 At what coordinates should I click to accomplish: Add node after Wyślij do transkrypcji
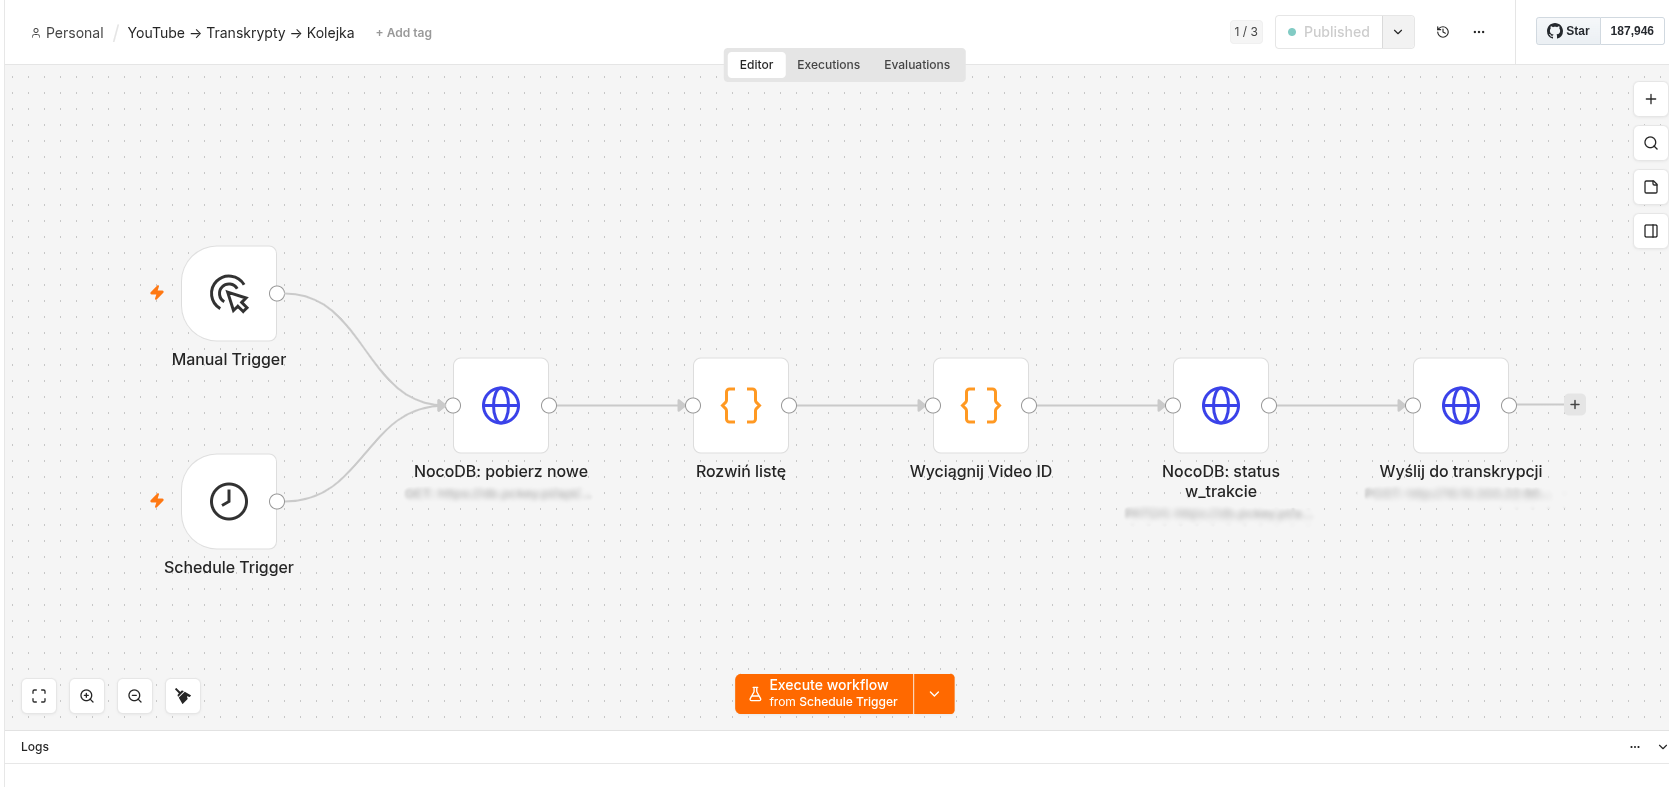(x=1575, y=405)
